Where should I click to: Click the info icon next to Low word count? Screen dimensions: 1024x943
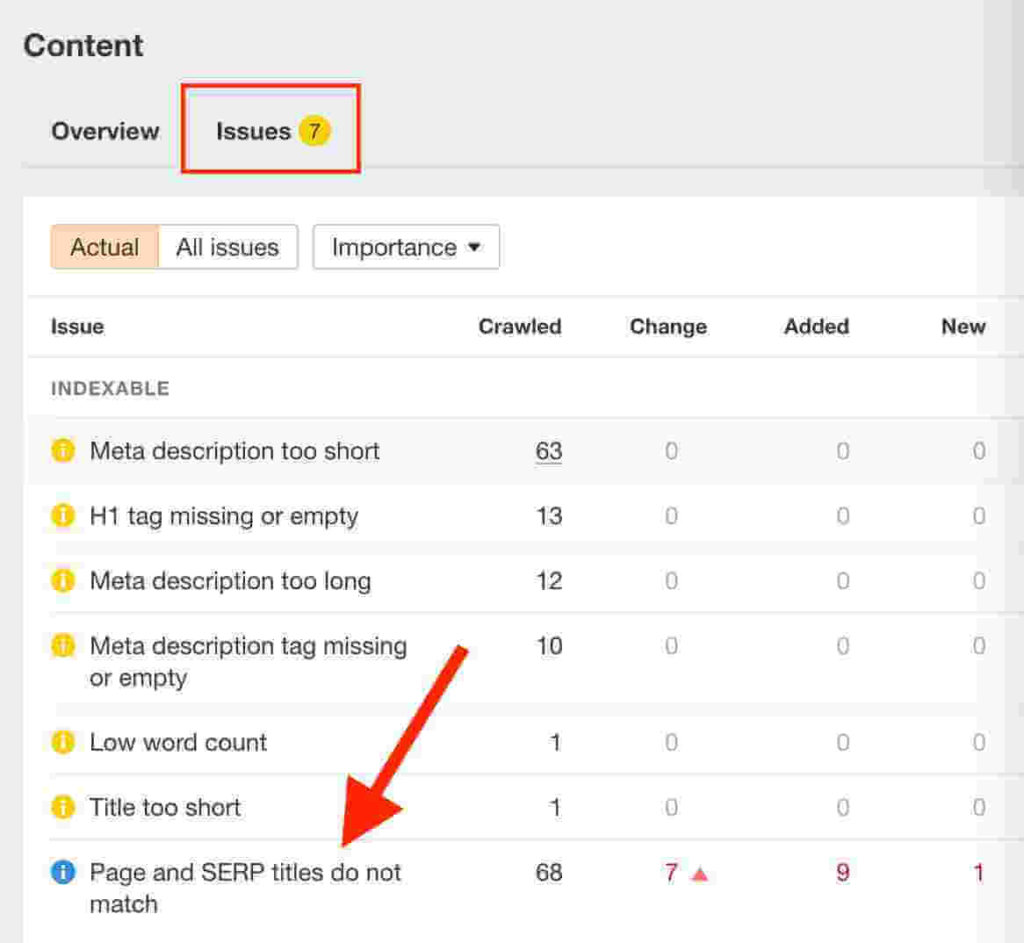click(61, 742)
